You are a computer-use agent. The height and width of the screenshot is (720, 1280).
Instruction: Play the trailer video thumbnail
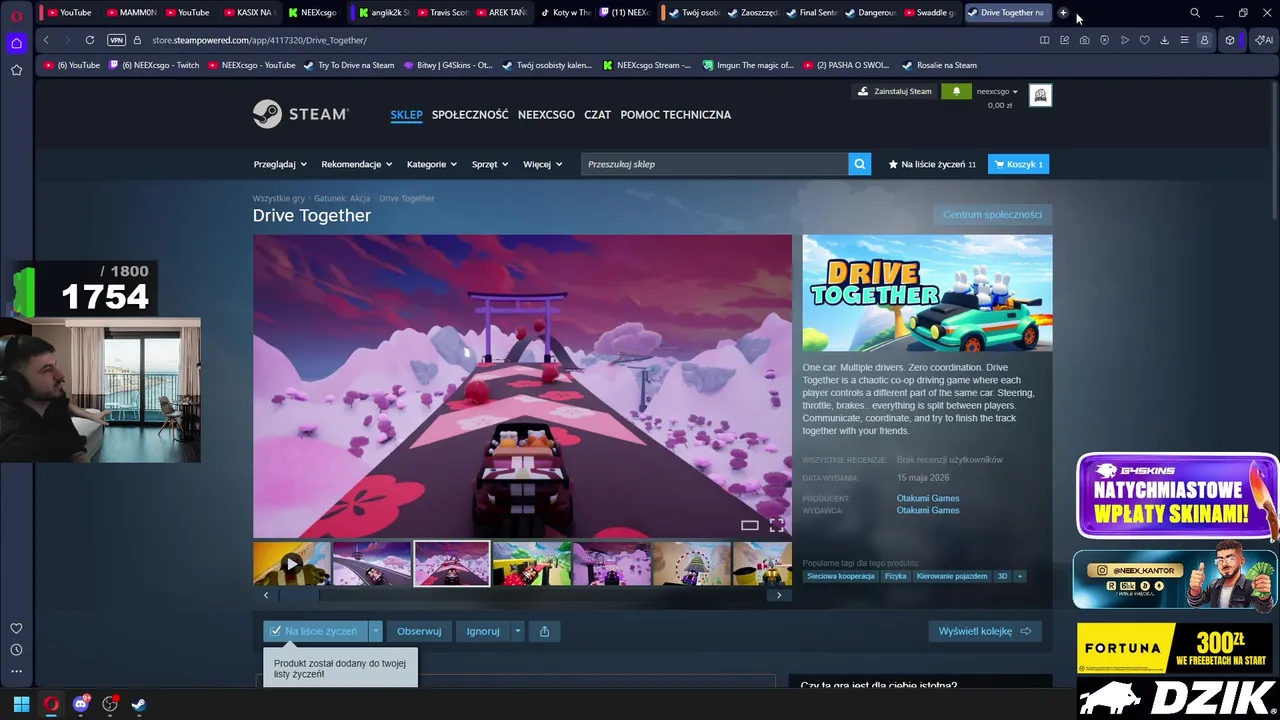tap(292, 564)
